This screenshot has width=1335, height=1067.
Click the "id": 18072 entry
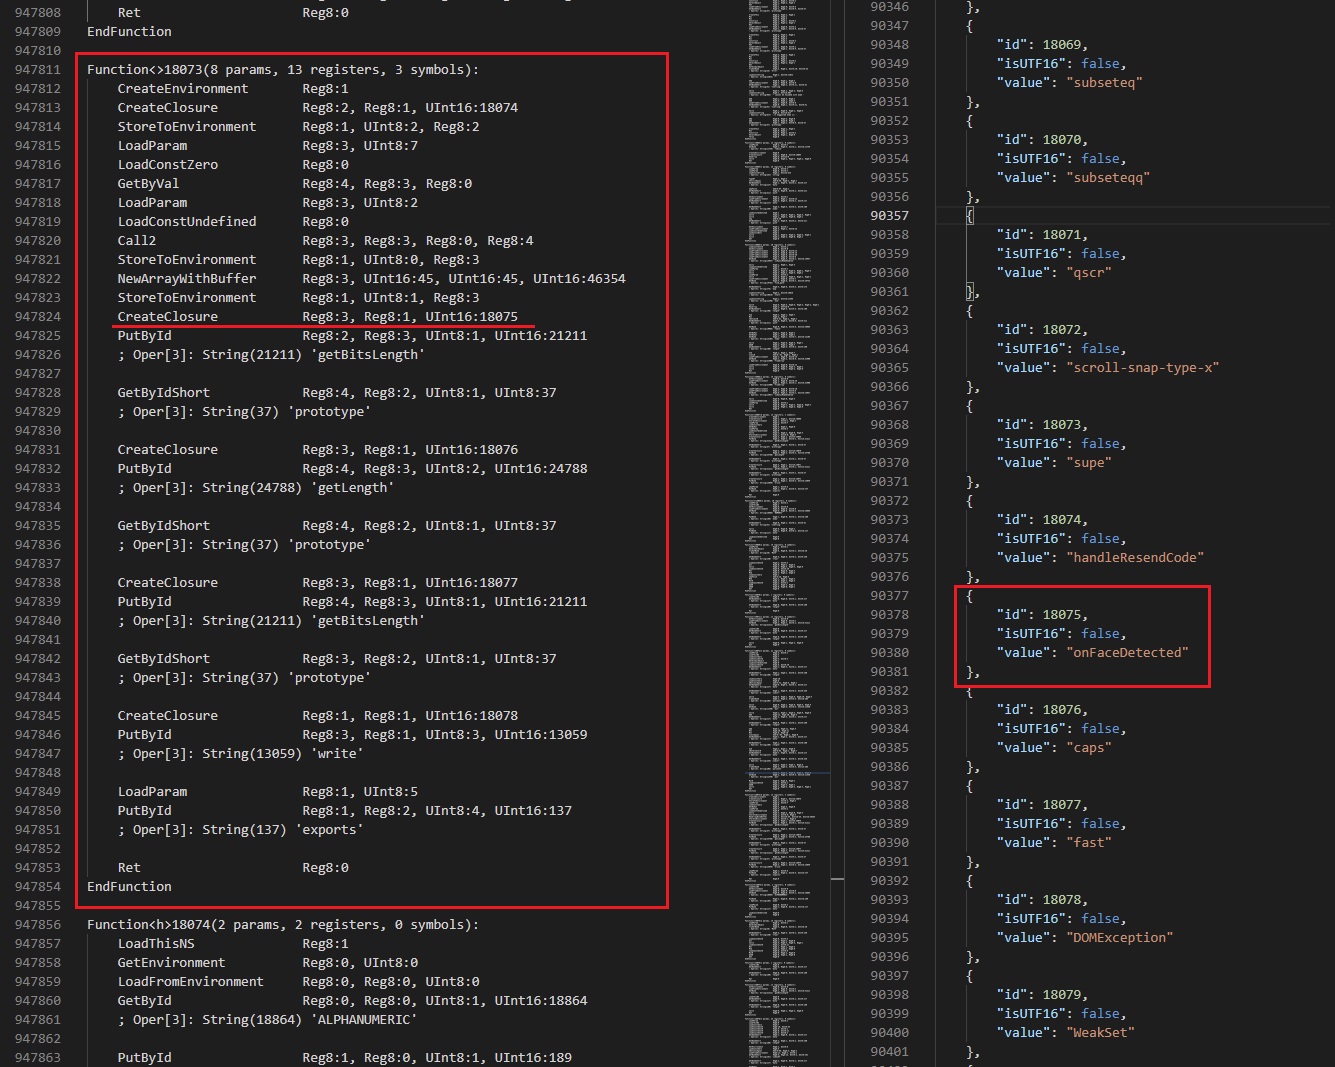pos(1042,330)
